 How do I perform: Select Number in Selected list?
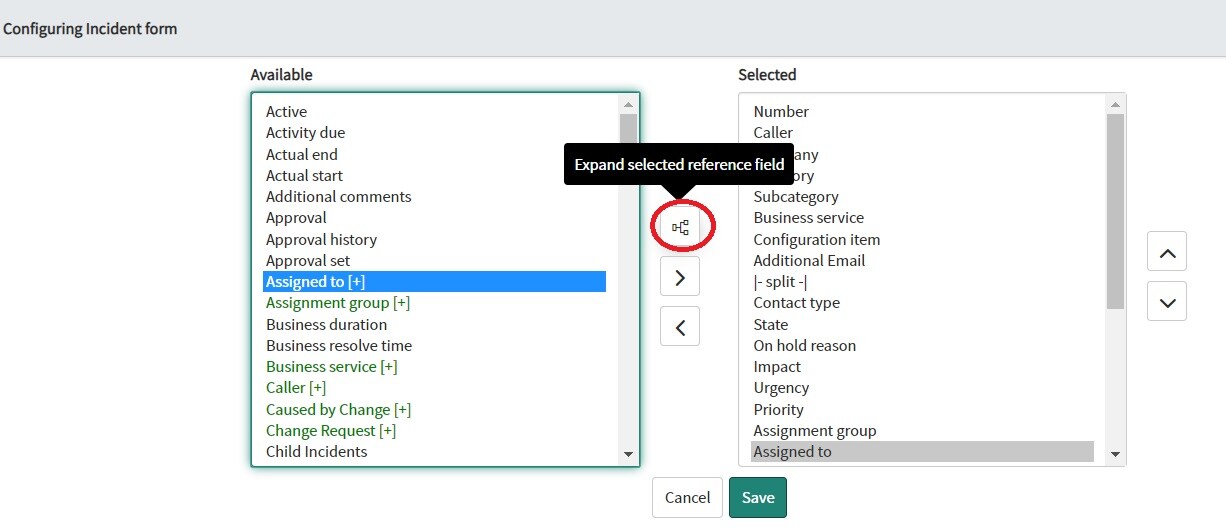(922, 112)
